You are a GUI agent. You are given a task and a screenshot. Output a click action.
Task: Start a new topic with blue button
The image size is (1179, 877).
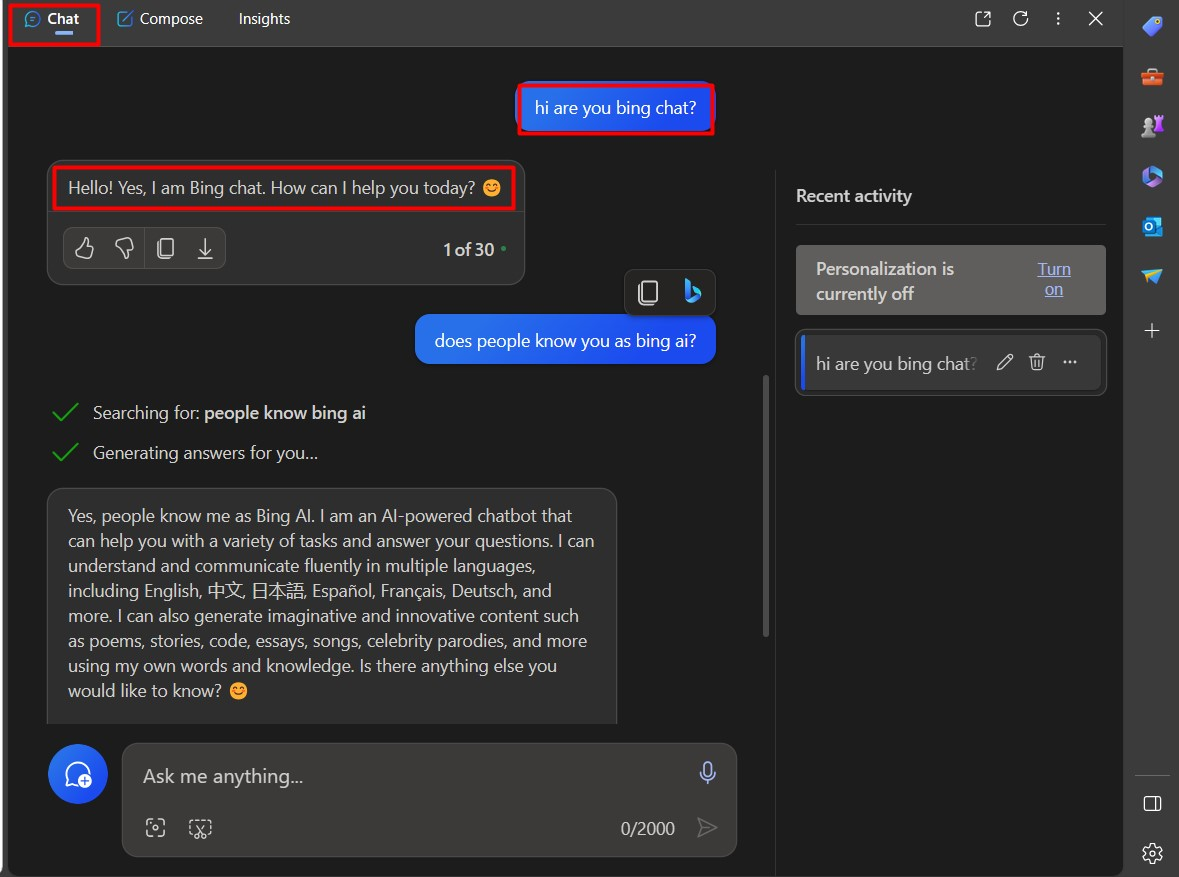tap(78, 774)
